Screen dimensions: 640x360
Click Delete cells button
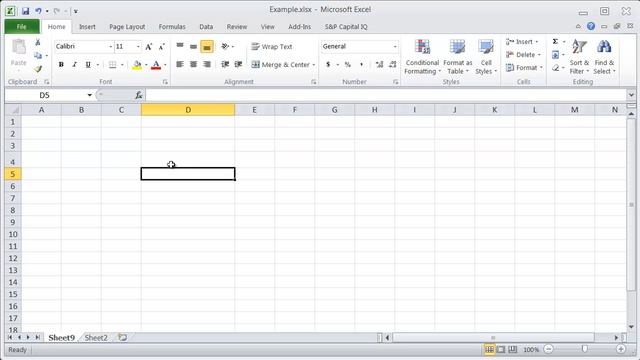click(x=523, y=55)
